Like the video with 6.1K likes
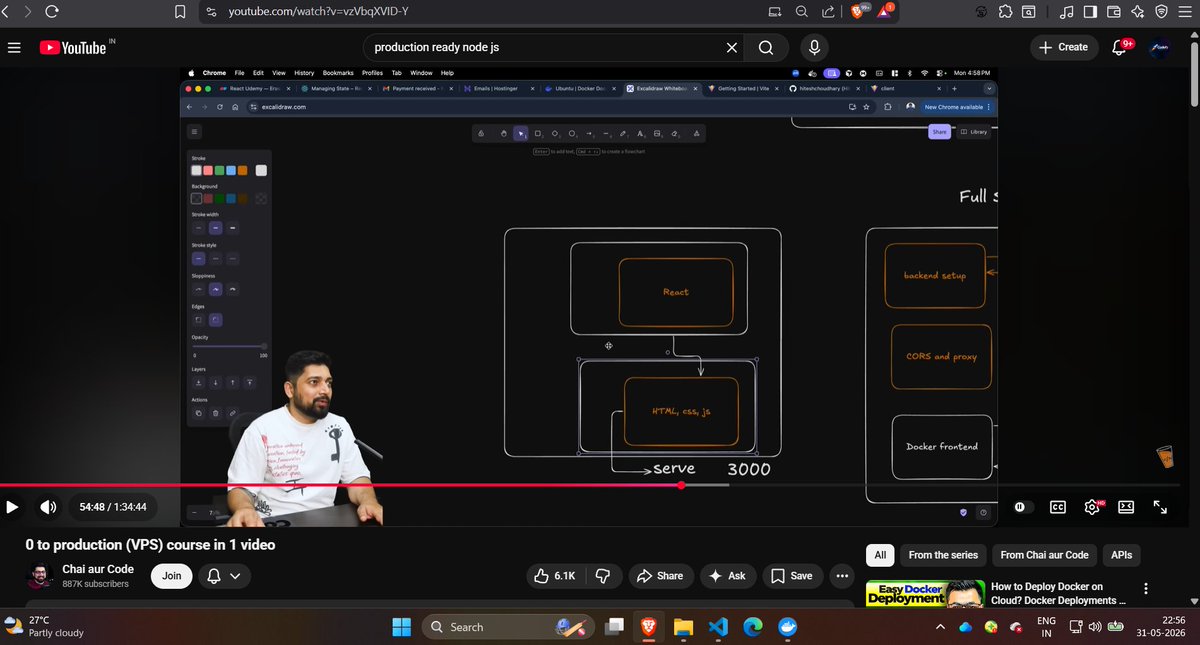 [554, 576]
